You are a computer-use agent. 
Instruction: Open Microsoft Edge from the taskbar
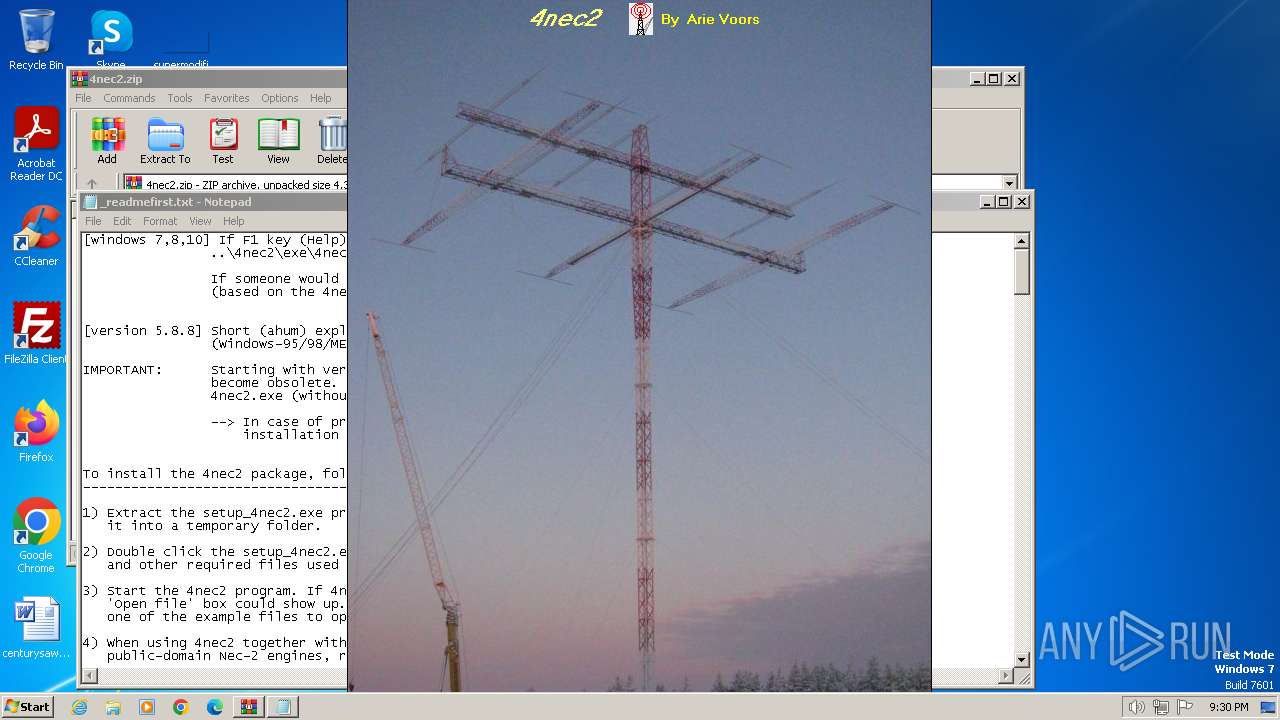215,707
